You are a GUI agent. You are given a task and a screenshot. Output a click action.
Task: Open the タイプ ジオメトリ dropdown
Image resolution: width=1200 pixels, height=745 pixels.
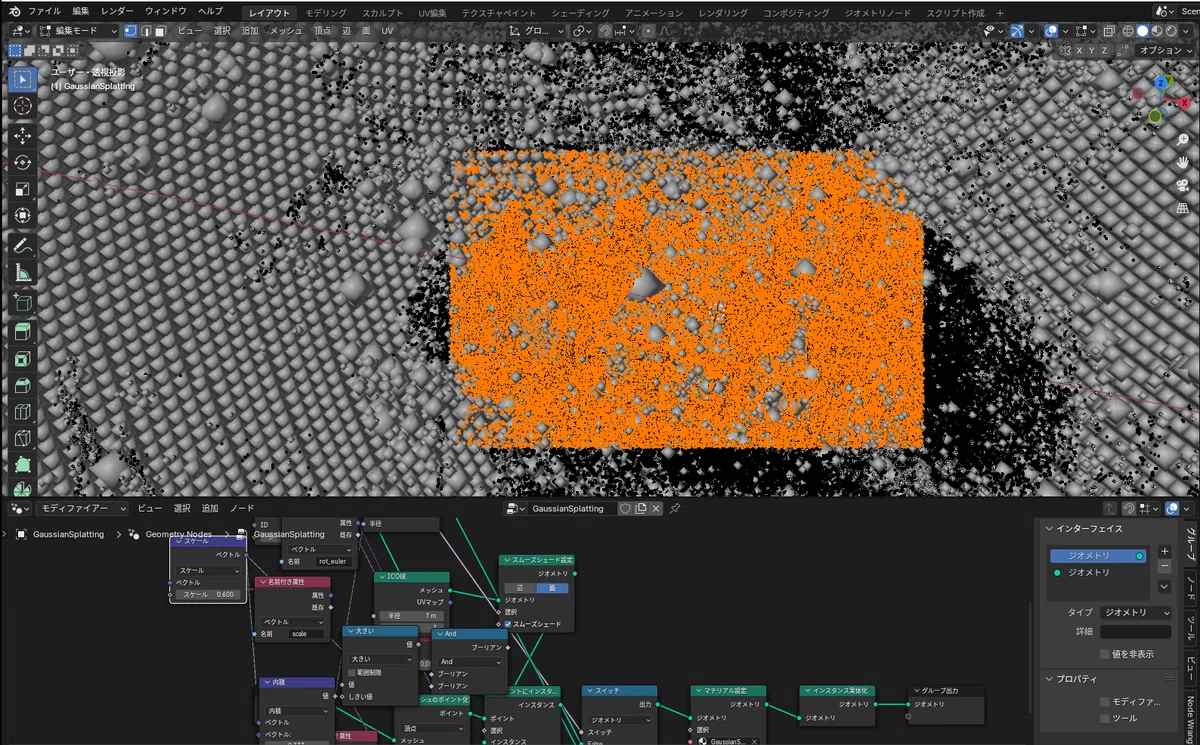(1135, 612)
